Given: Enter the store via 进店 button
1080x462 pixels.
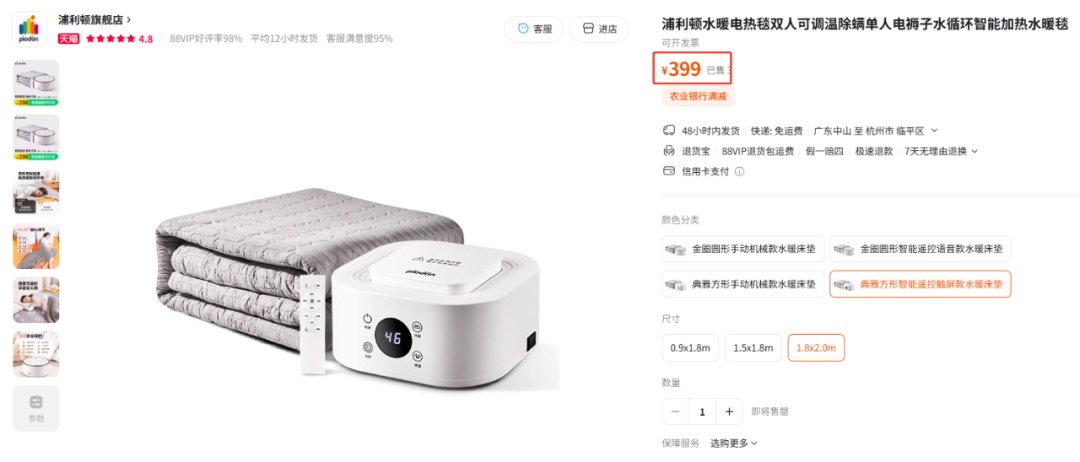Looking at the screenshot, I should [599, 29].
